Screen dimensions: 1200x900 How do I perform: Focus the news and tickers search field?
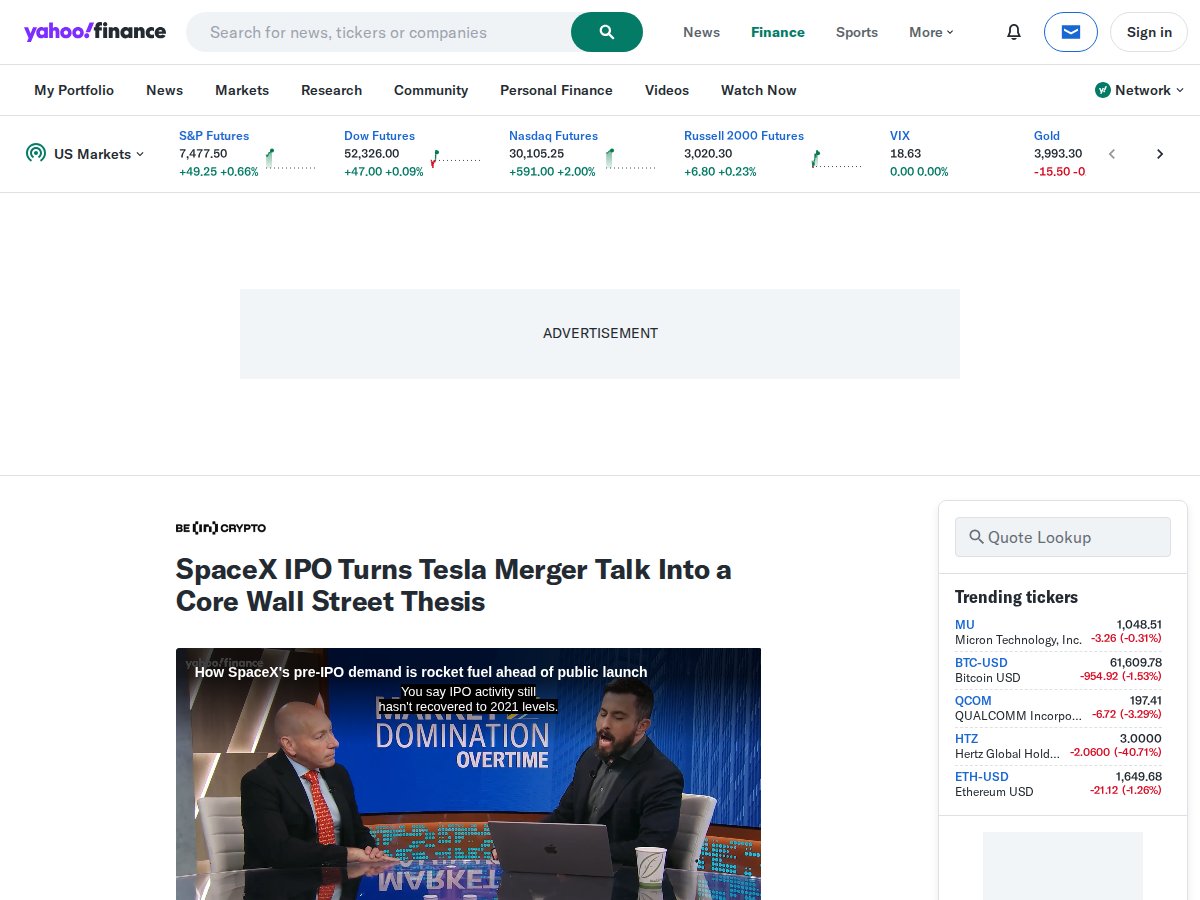[x=380, y=32]
